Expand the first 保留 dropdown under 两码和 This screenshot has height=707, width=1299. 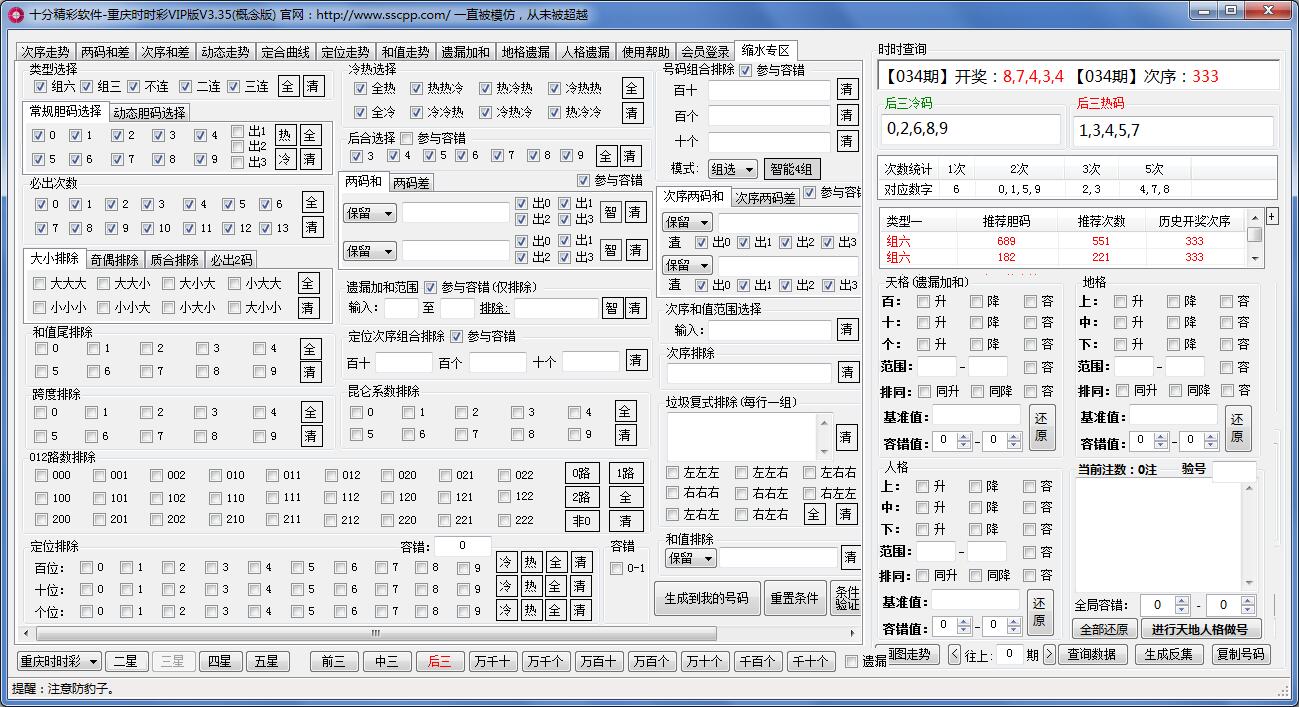tap(370, 213)
